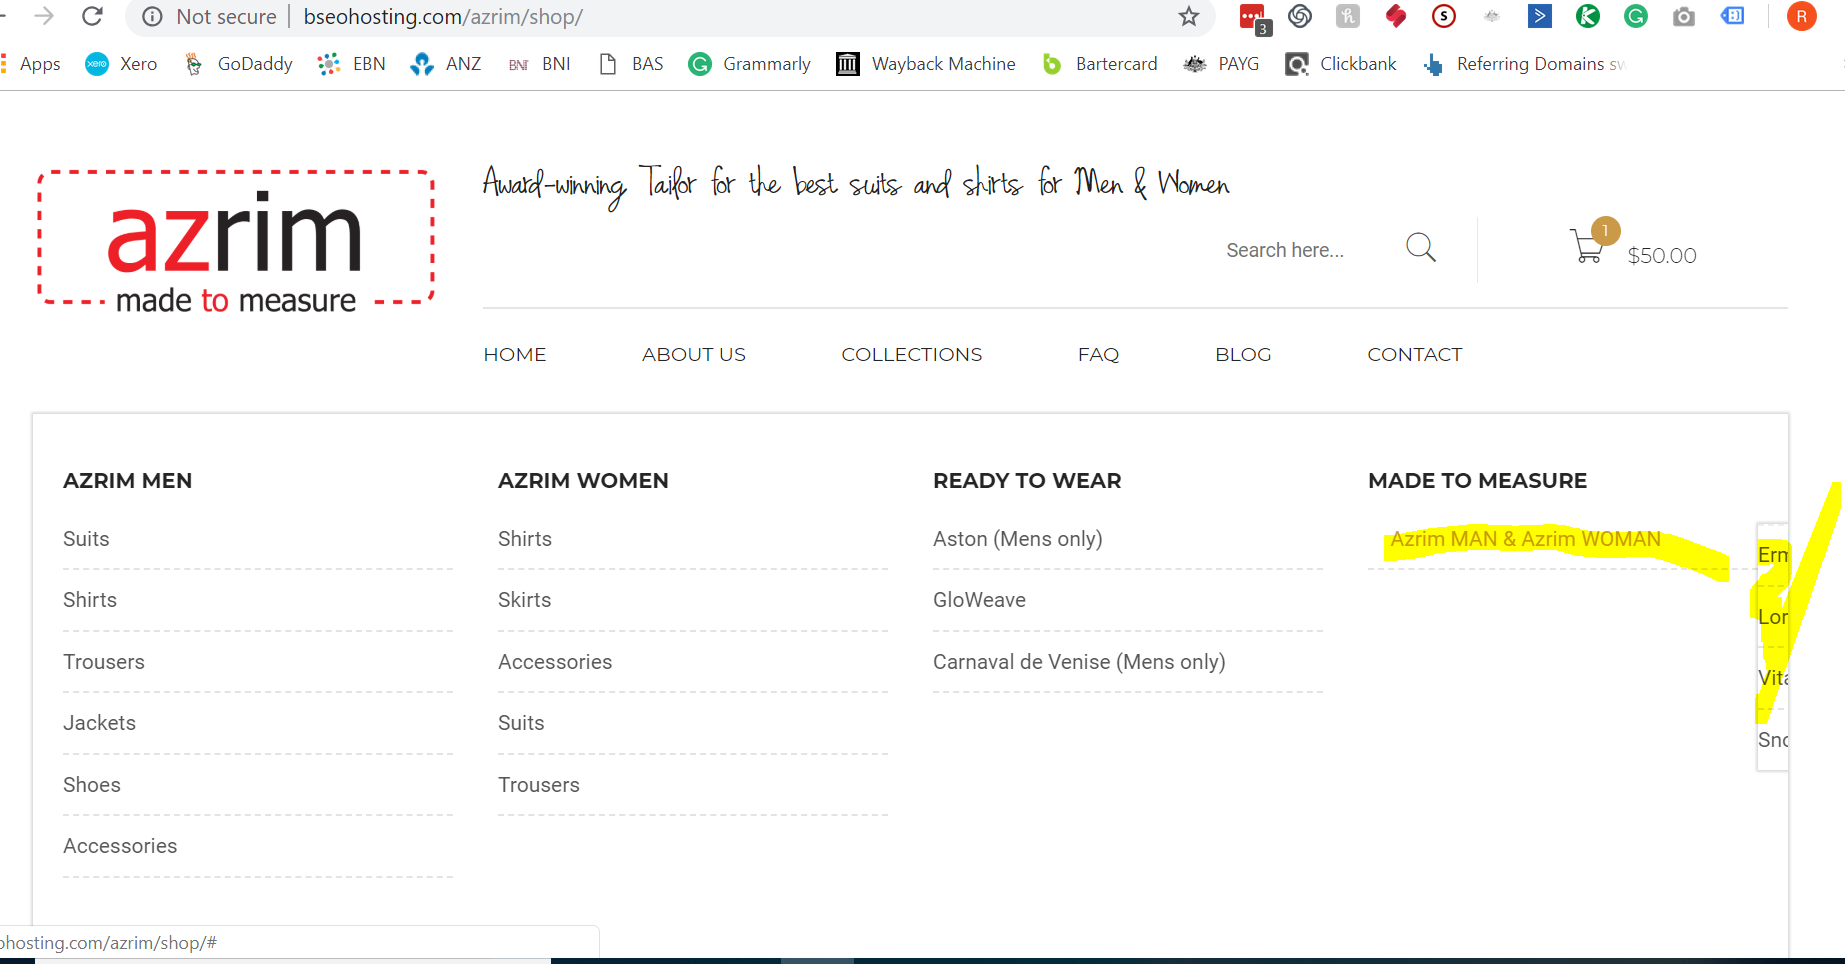1845x964 pixels.
Task: Open the Wayback Machine bookmark
Action: click(x=926, y=64)
